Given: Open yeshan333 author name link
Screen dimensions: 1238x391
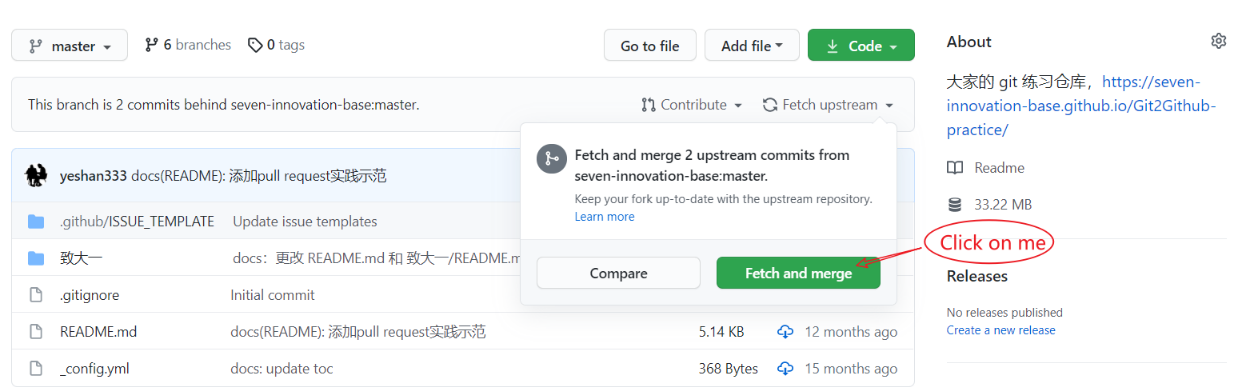Looking at the screenshot, I should click(x=93, y=176).
